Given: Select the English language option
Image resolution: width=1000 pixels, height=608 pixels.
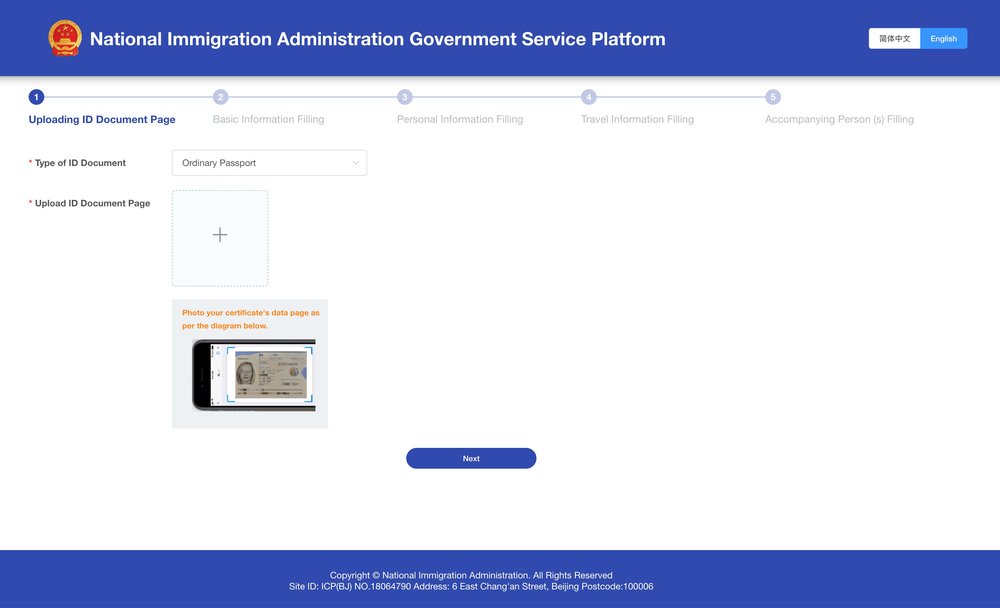Looking at the screenshot, I should click(x=943, y=38).
